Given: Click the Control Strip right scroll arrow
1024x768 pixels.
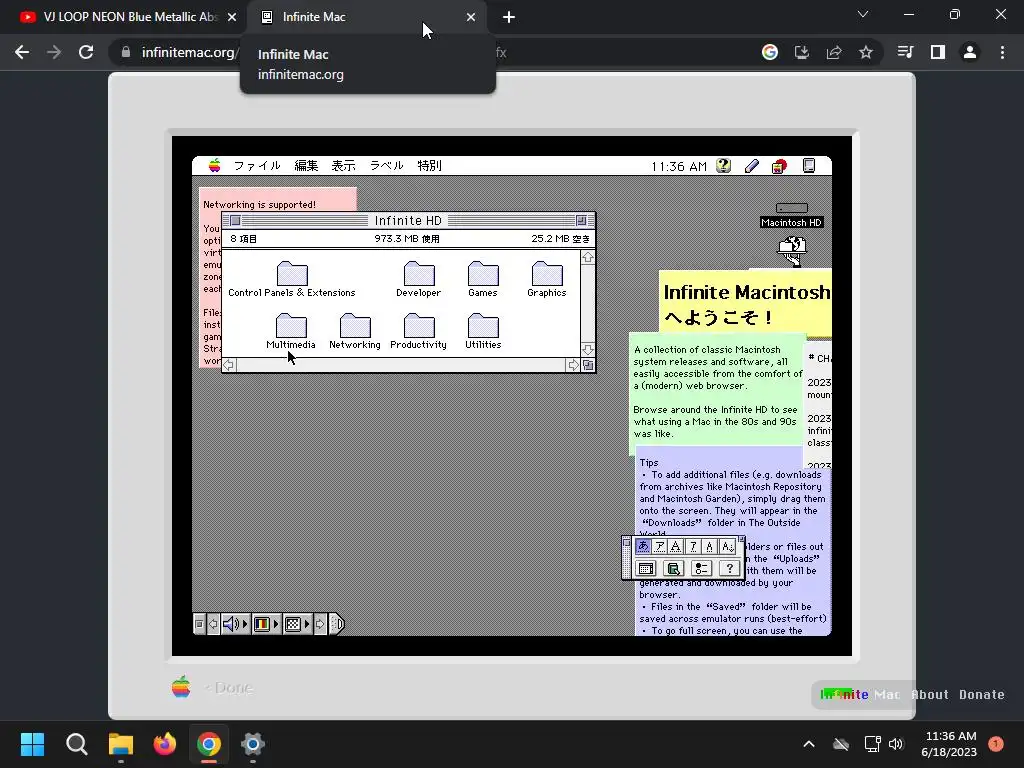Looking at the screenshot, I should [x=320, y=624].
